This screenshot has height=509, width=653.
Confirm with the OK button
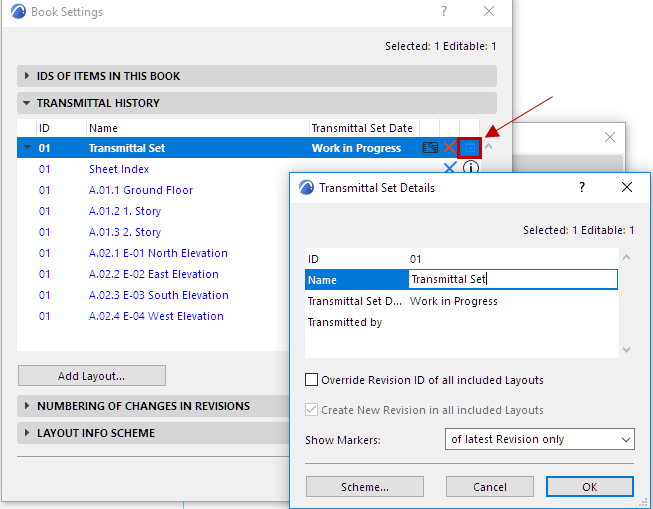coord(590,487)
